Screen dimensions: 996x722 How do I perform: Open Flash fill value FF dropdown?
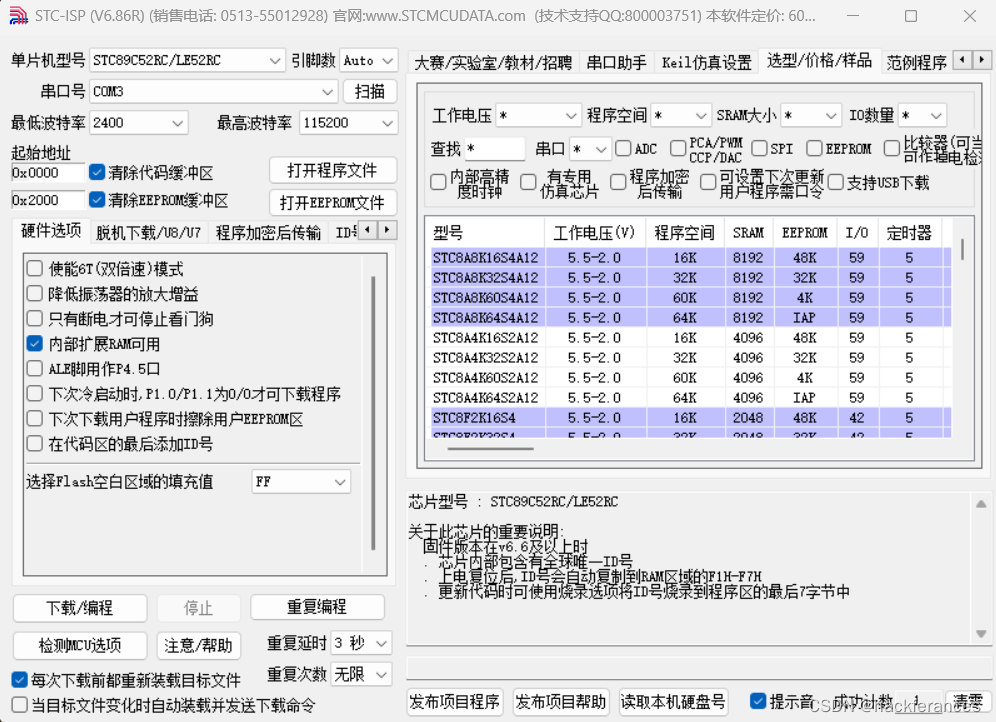coord(301,482)
